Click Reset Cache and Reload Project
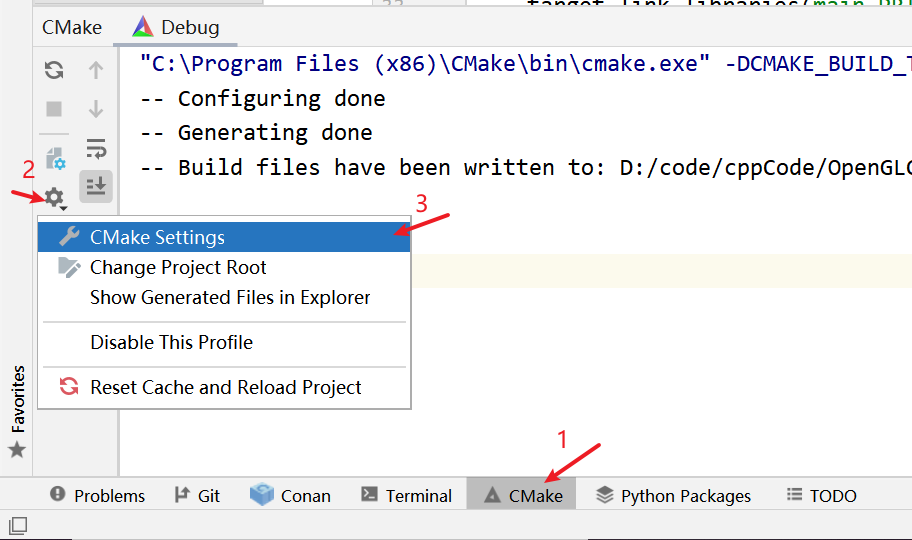The image size is (912, 540). pos(224,388)
